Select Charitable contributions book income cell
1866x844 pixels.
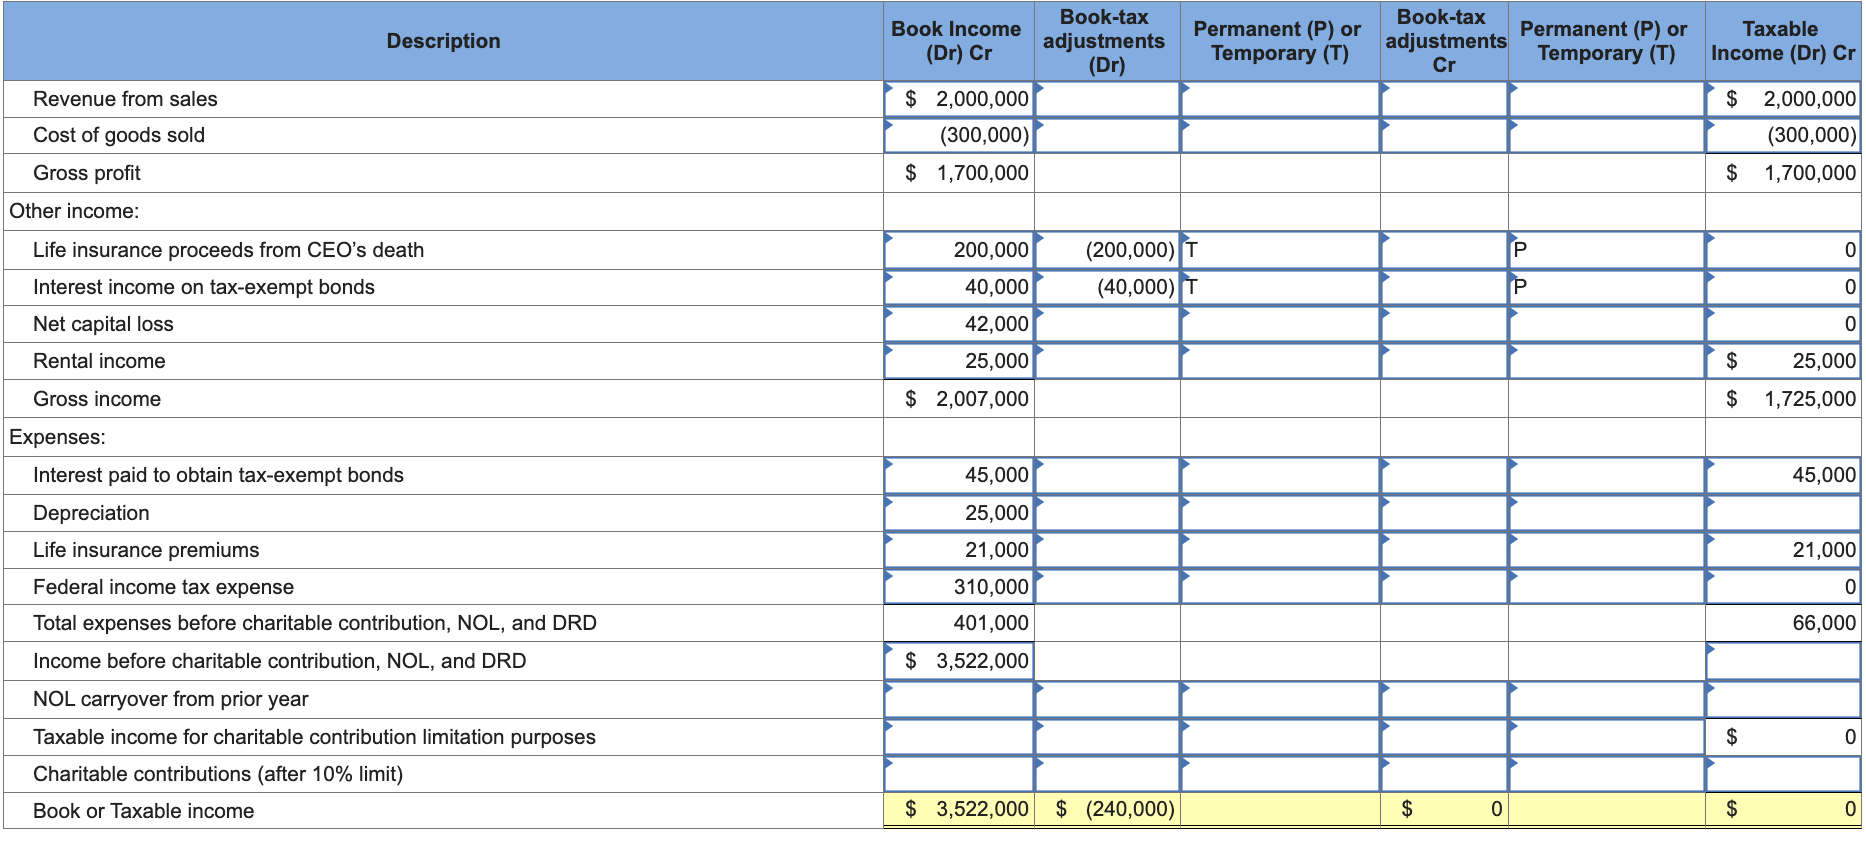(959, 774)
